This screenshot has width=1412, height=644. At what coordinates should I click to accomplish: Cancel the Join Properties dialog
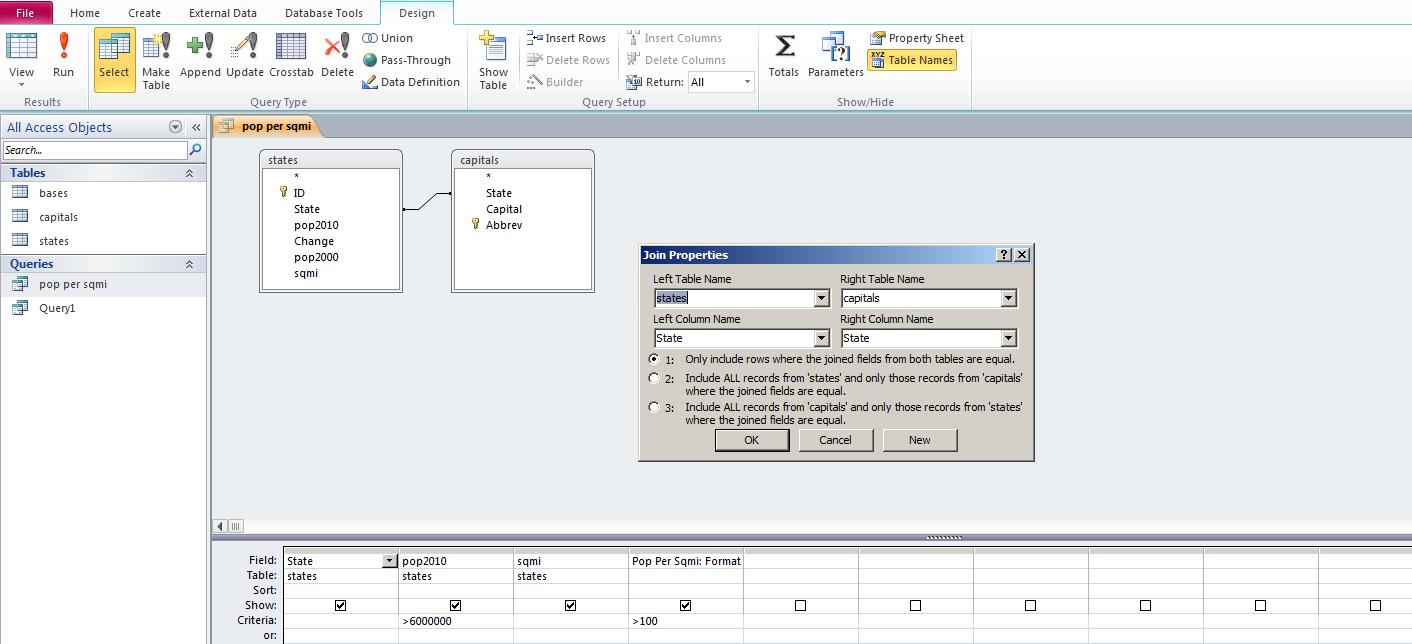(836, 440)
